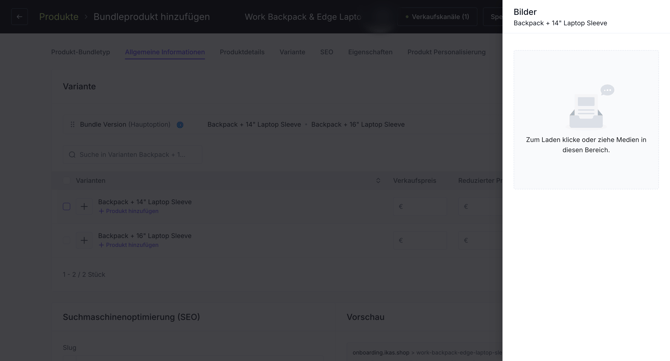Open the Produktdetails tab
This screenshot has width=670, height=361.
[x=242, y=52]
